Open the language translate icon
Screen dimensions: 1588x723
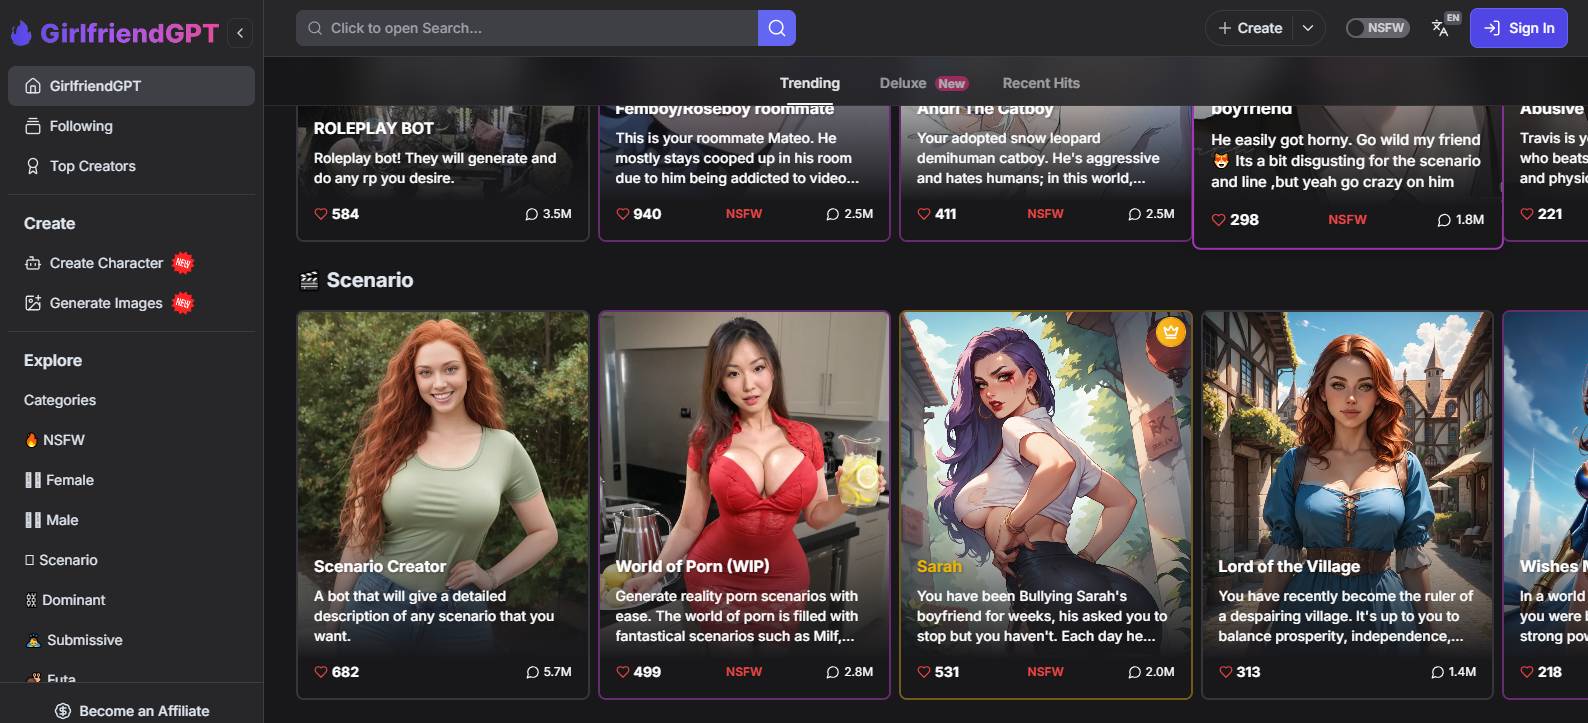click(x=1441, y=28)
